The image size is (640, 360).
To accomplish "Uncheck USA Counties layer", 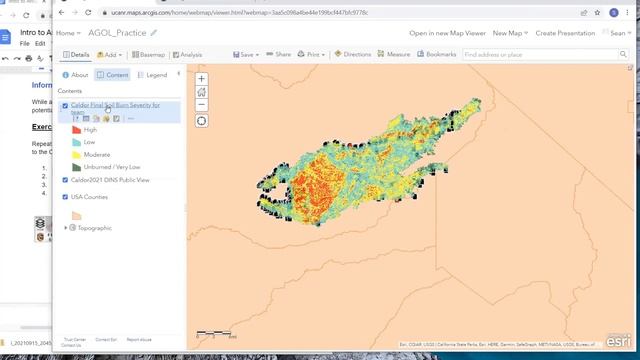I will [x=65, y=197].
